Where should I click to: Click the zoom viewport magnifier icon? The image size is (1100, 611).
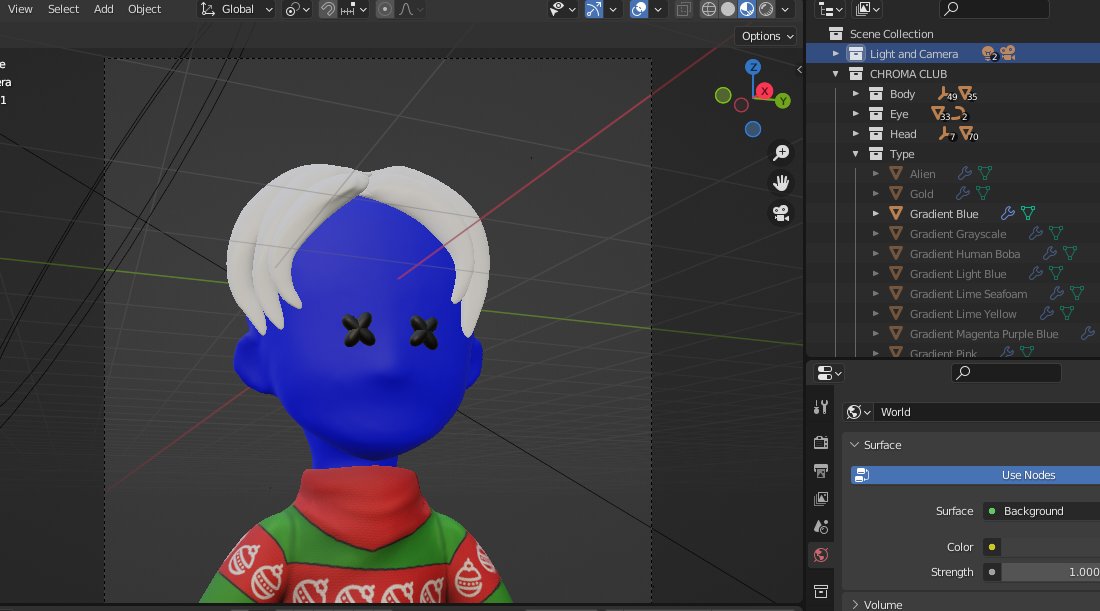pos(781,152)
